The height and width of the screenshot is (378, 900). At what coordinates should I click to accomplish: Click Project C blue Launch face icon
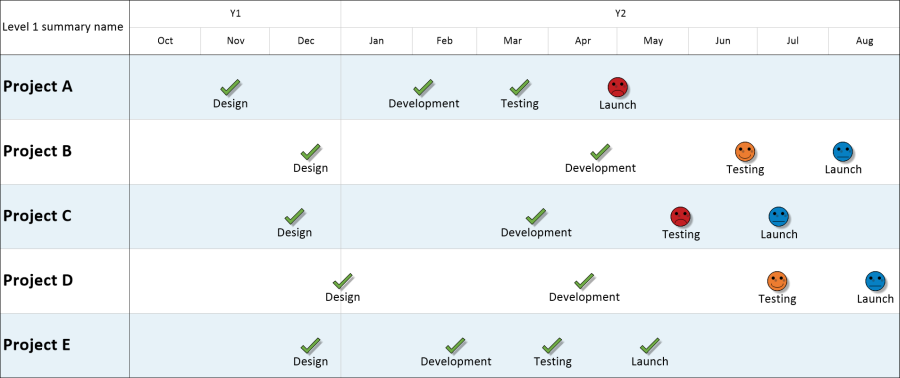(779, 217)
